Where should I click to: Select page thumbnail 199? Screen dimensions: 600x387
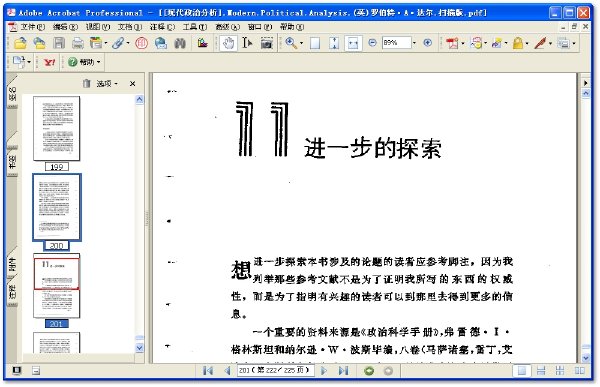click(x=57, y=129)
